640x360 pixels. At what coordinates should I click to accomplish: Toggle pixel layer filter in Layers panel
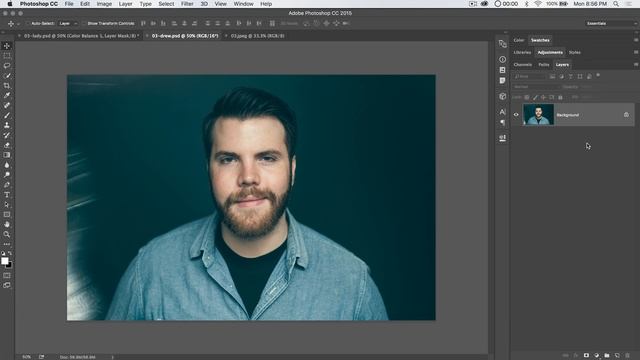click(552, 76)
